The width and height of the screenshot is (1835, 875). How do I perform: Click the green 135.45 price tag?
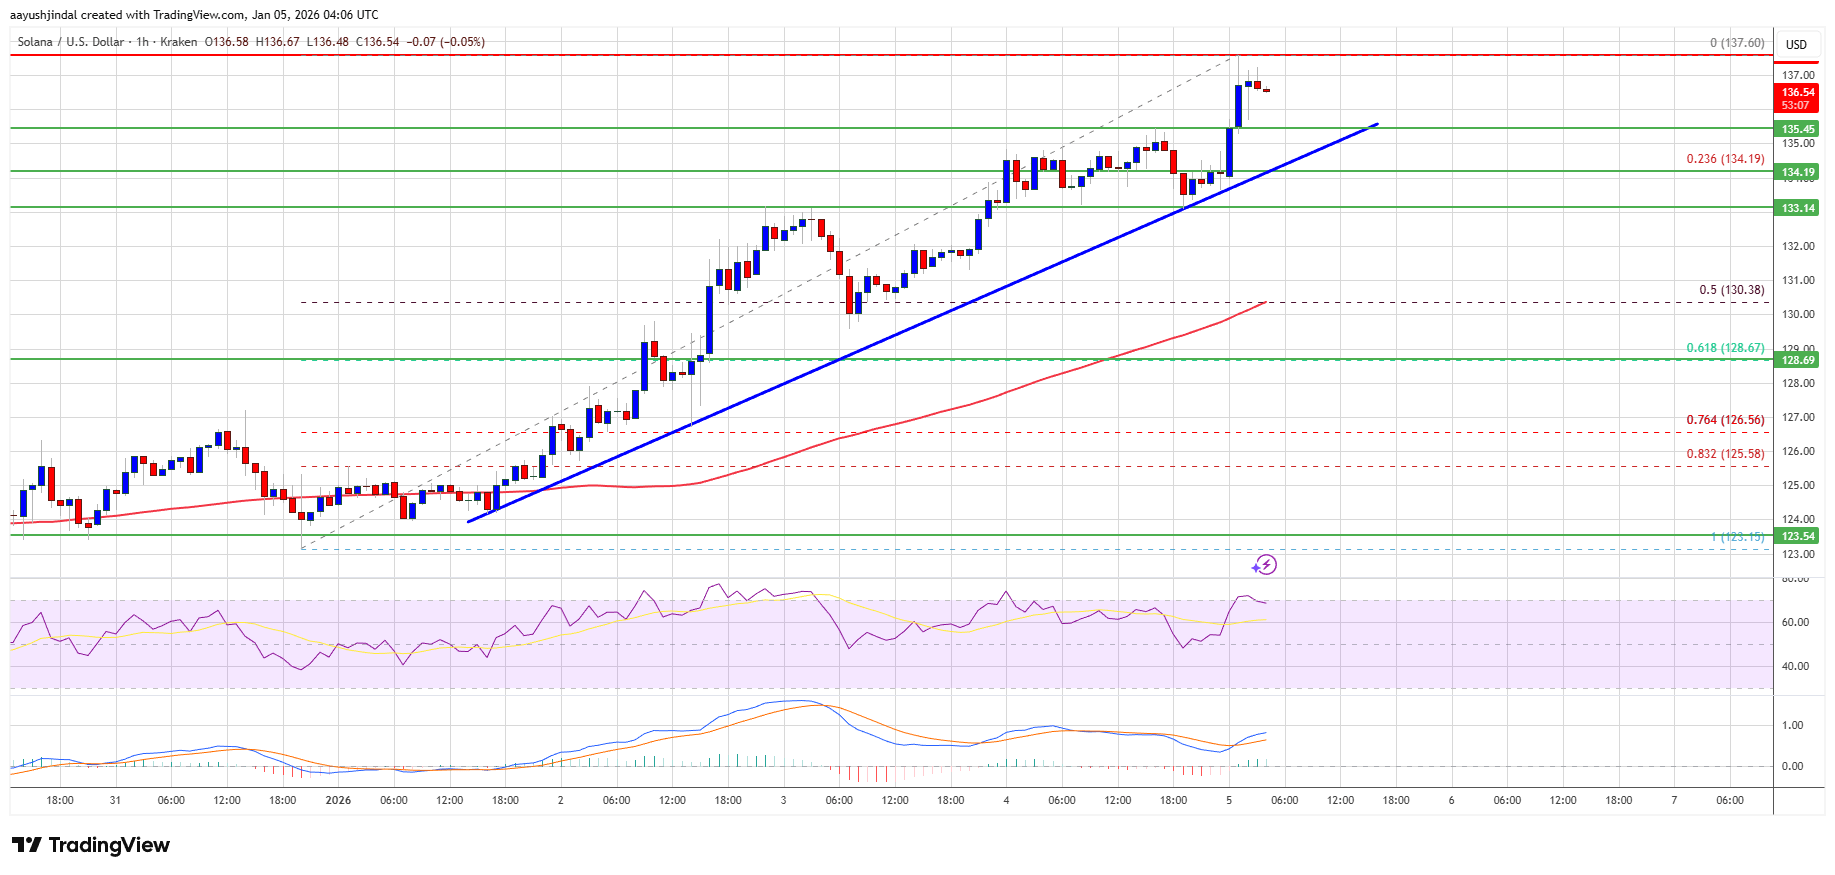point(1797,129)
